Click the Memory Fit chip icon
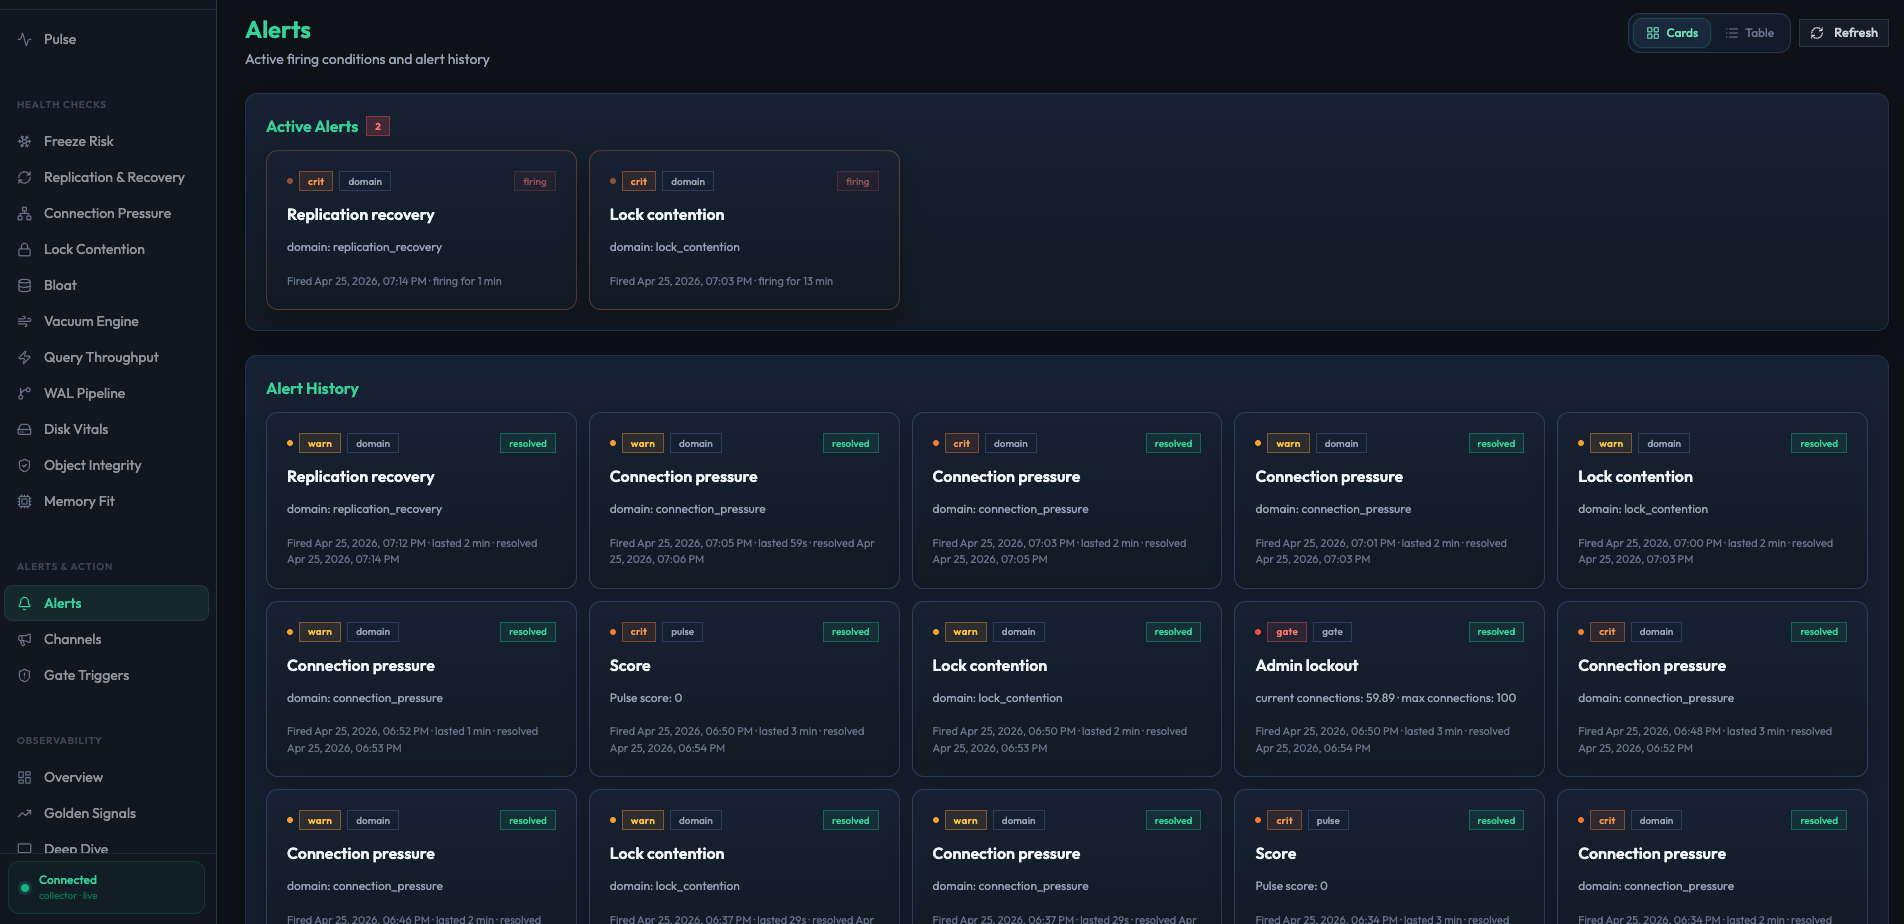Screen dimensions: 1904x924 [25, 501]
